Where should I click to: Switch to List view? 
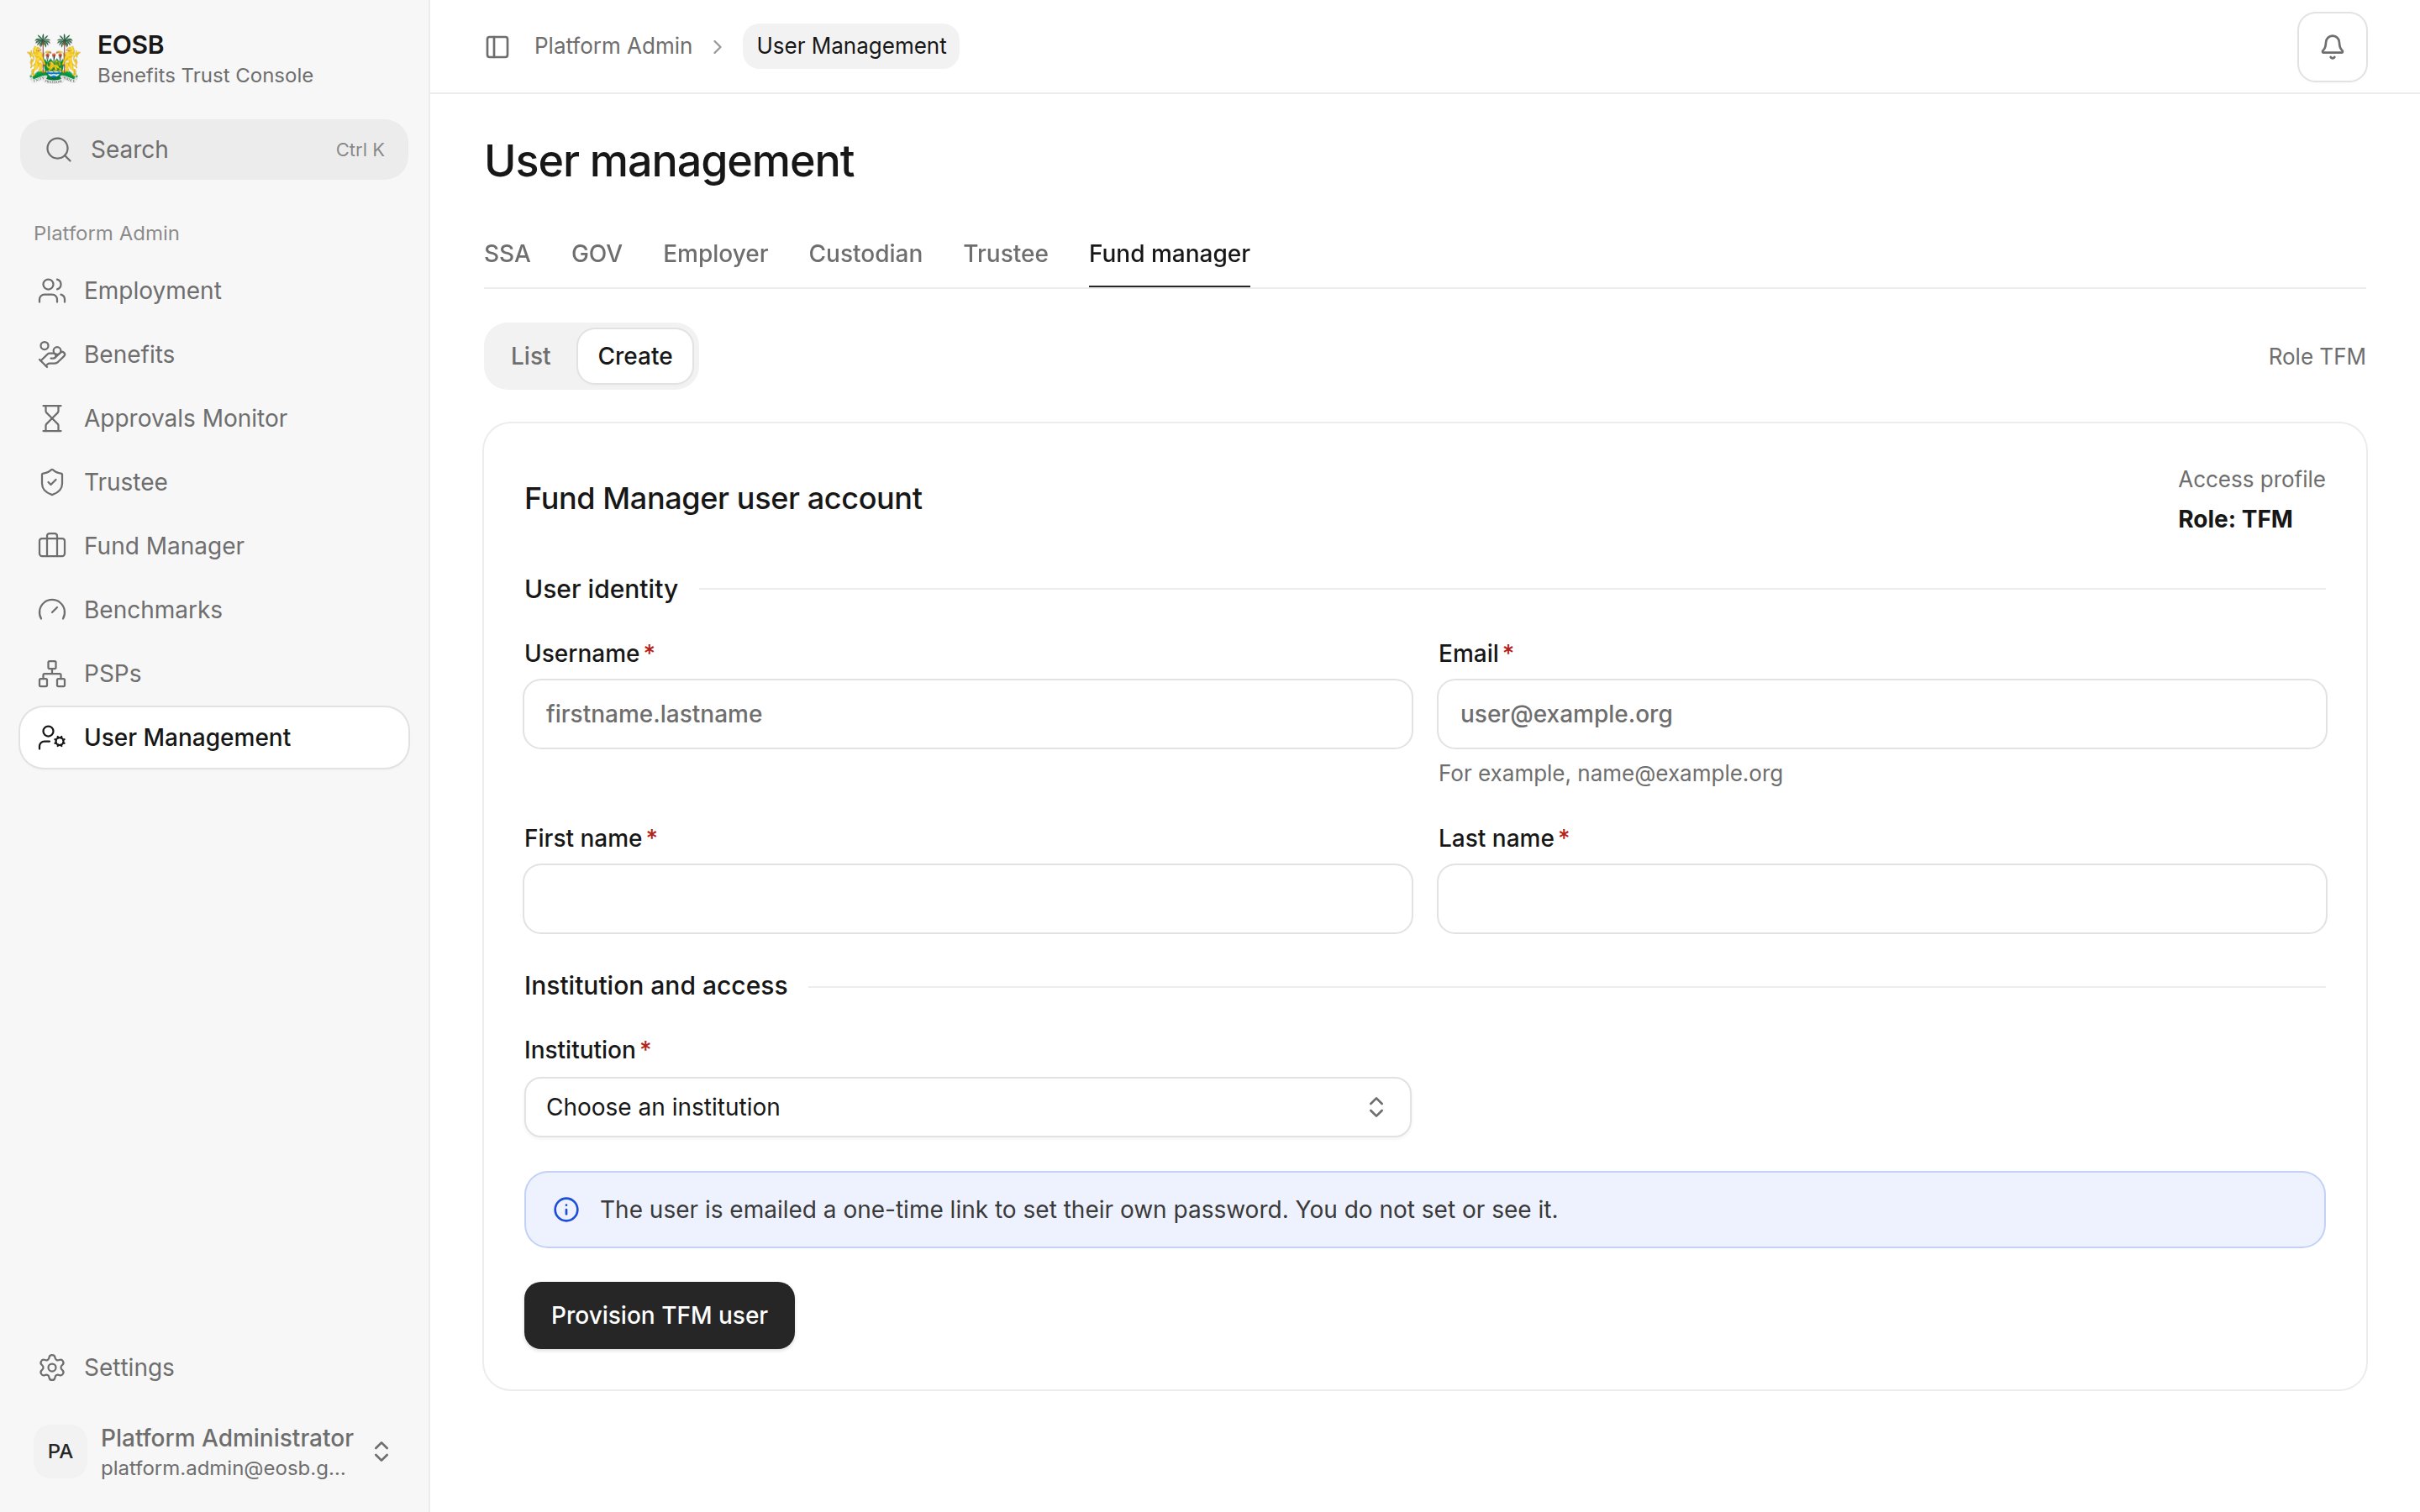[530, 356]
